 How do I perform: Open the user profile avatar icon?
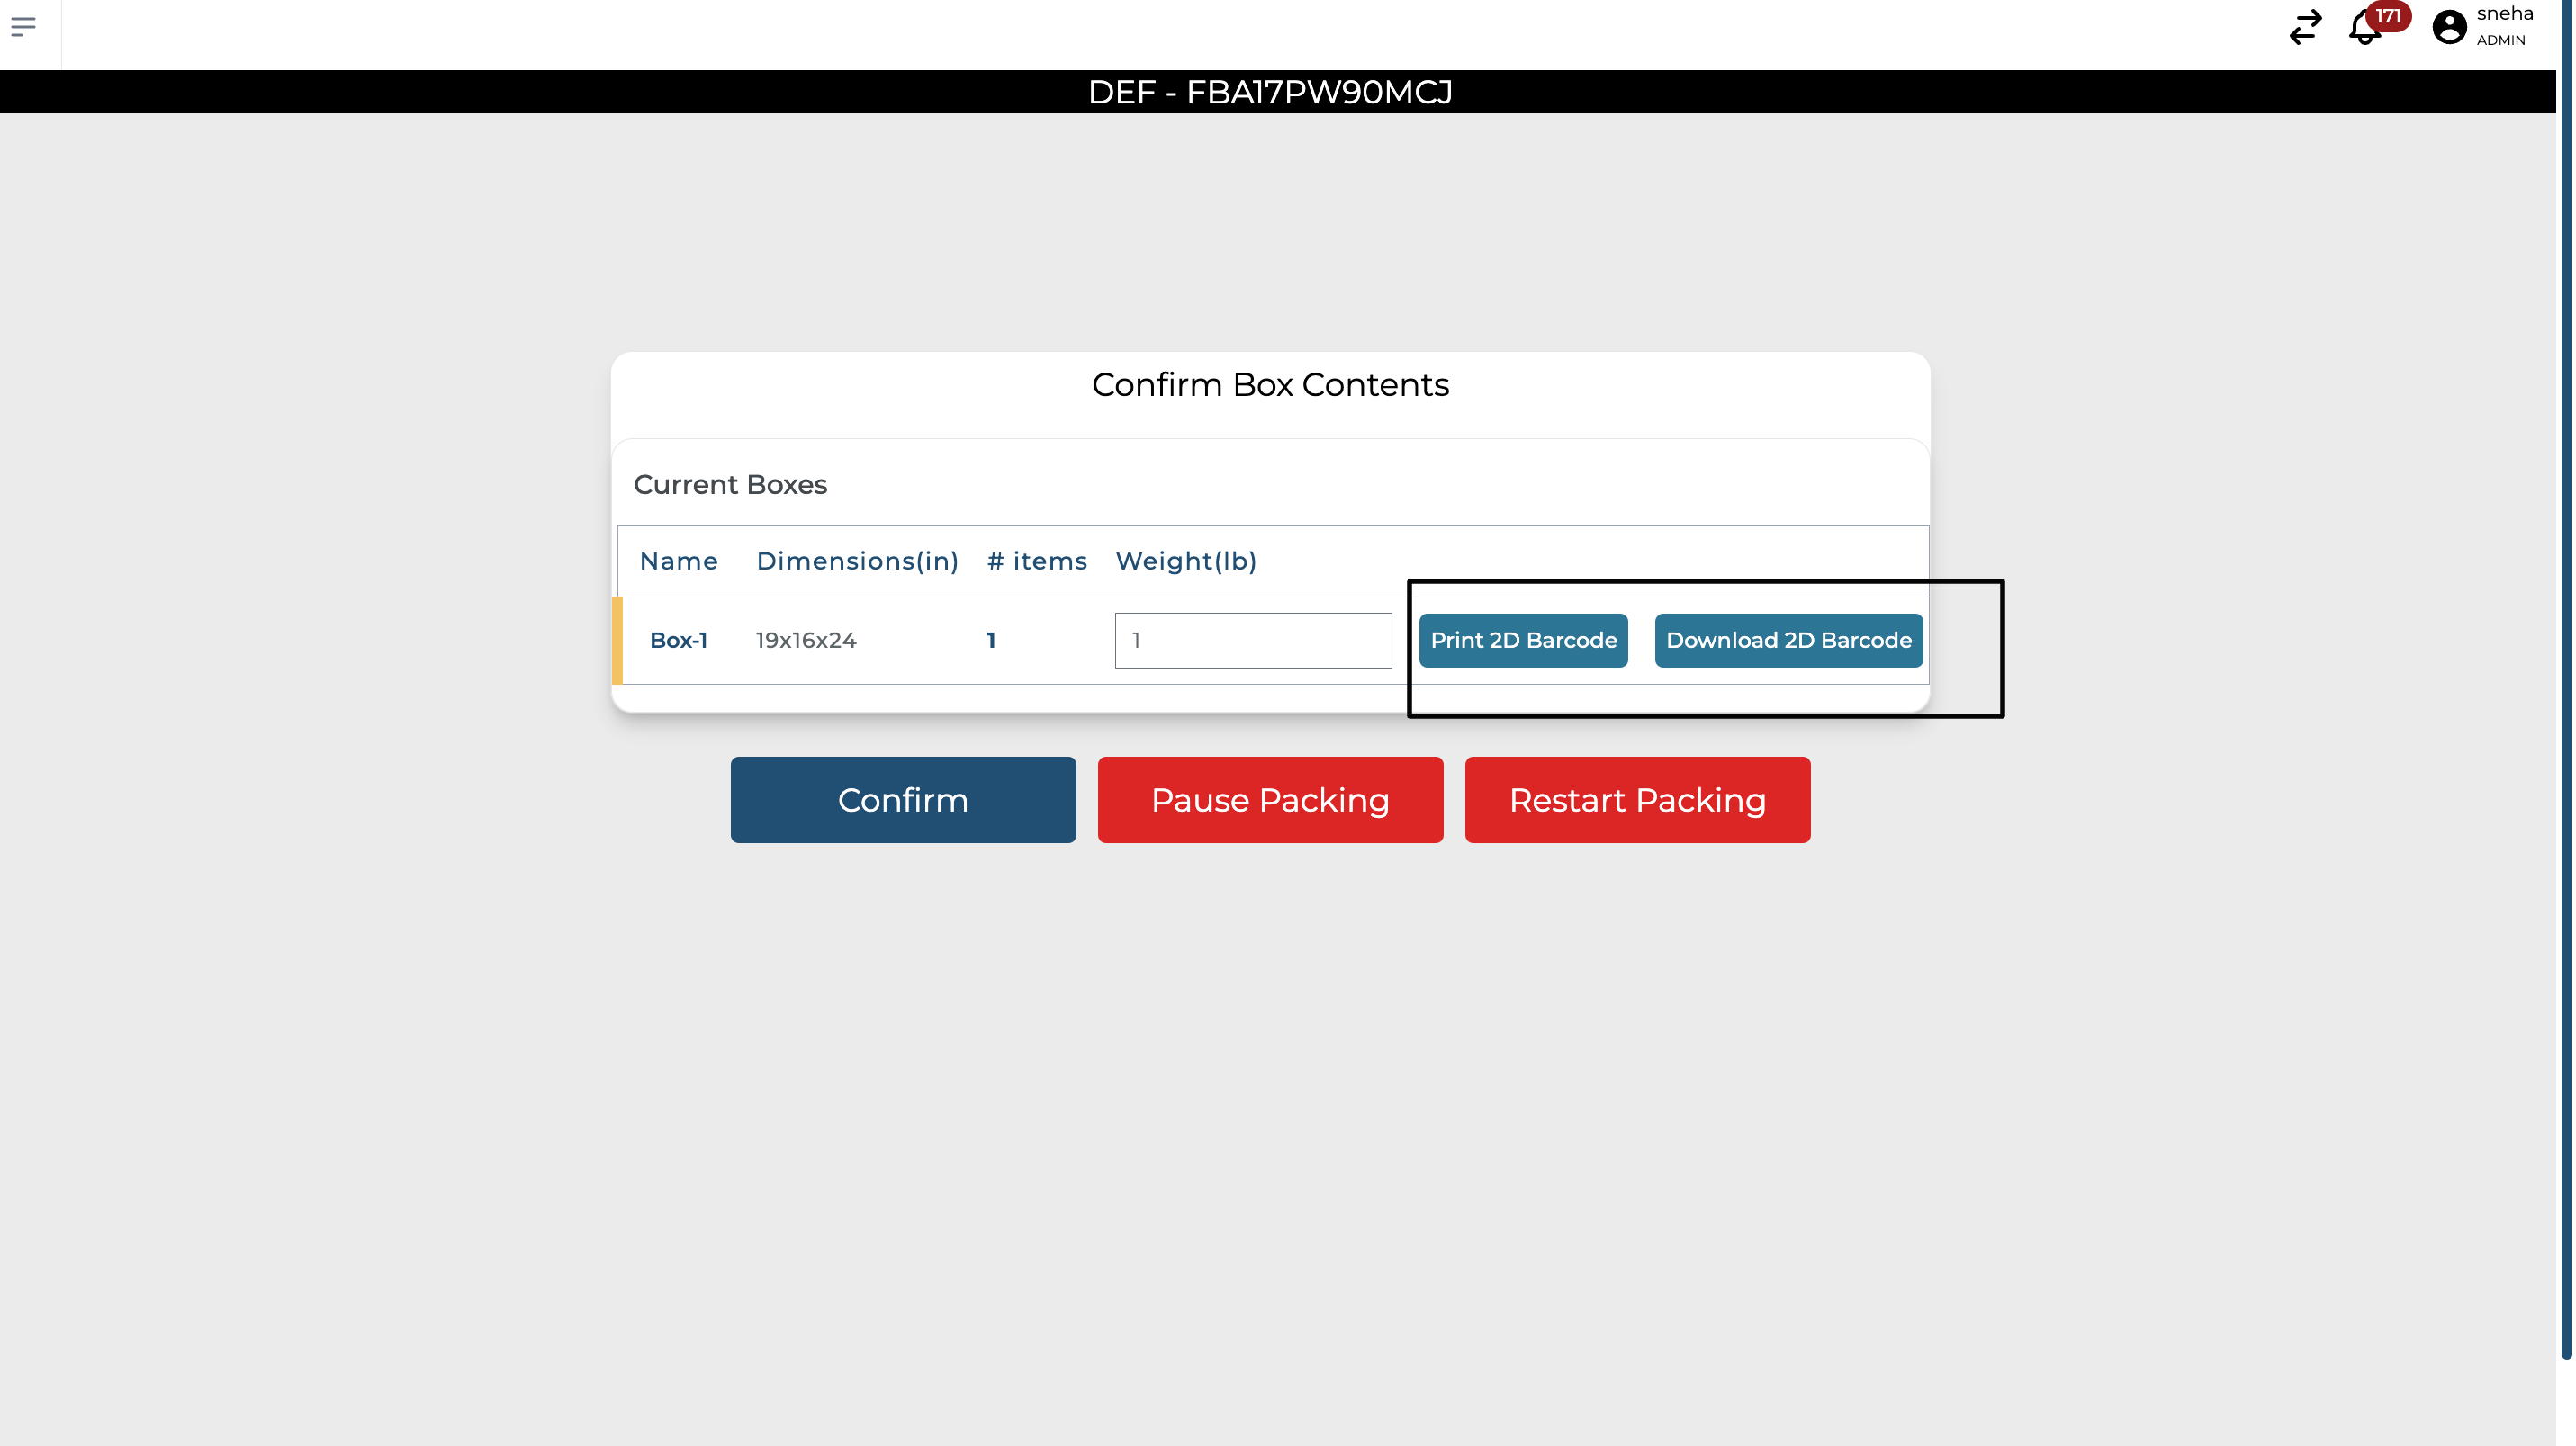(x=2449, y=27)
